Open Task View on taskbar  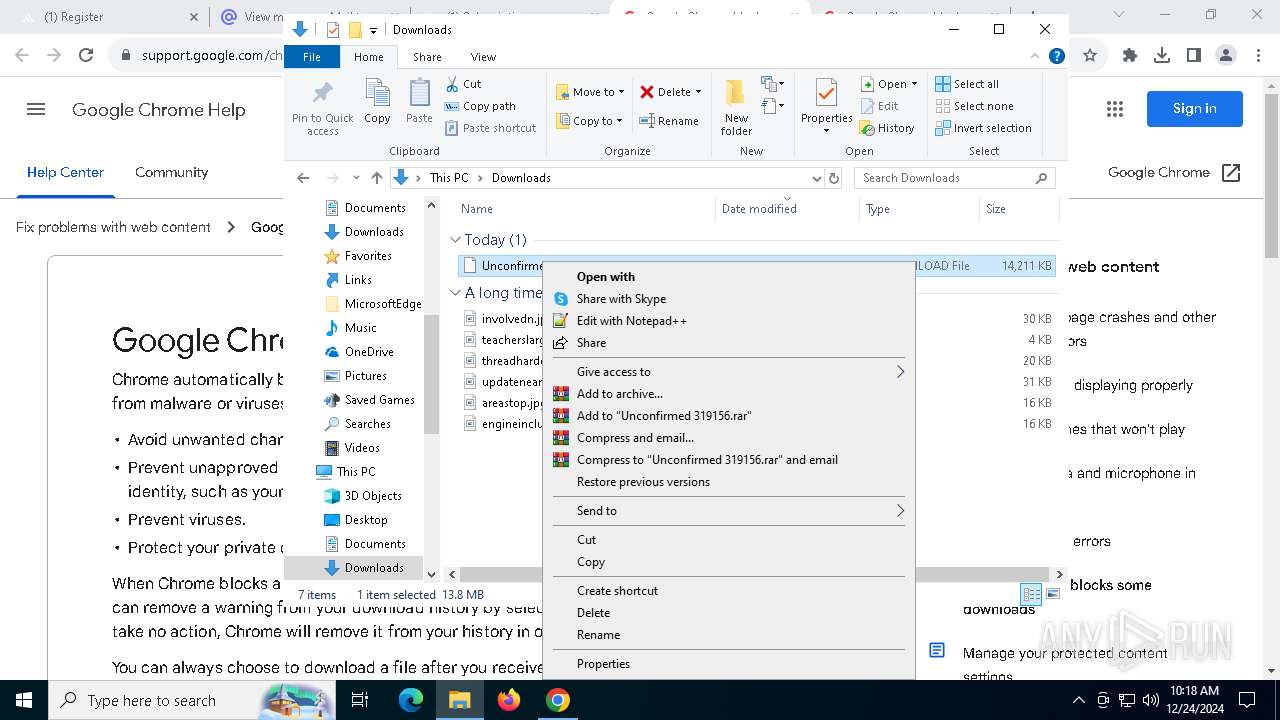point(361,700)
